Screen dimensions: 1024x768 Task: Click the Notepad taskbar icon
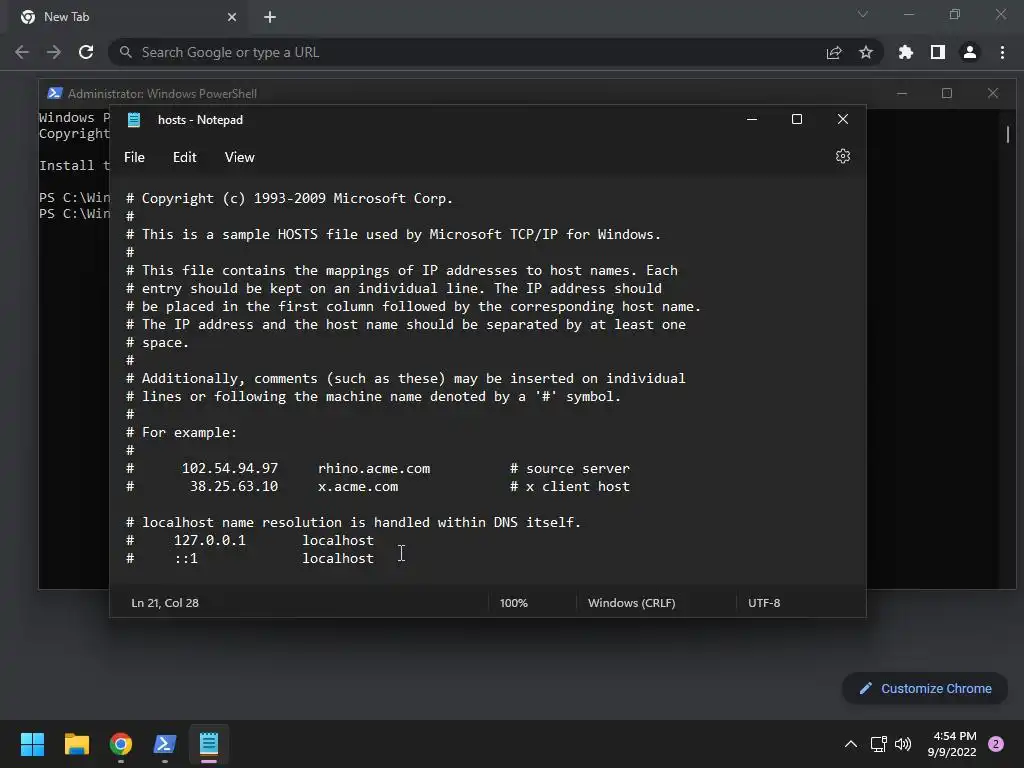click(x=209, y=744)
